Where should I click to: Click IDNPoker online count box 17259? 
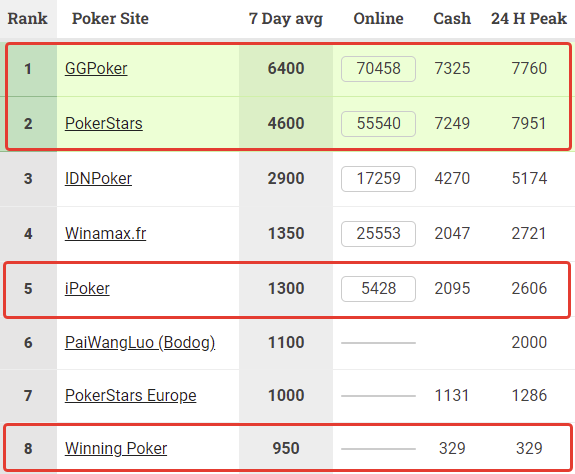point(378,179)
